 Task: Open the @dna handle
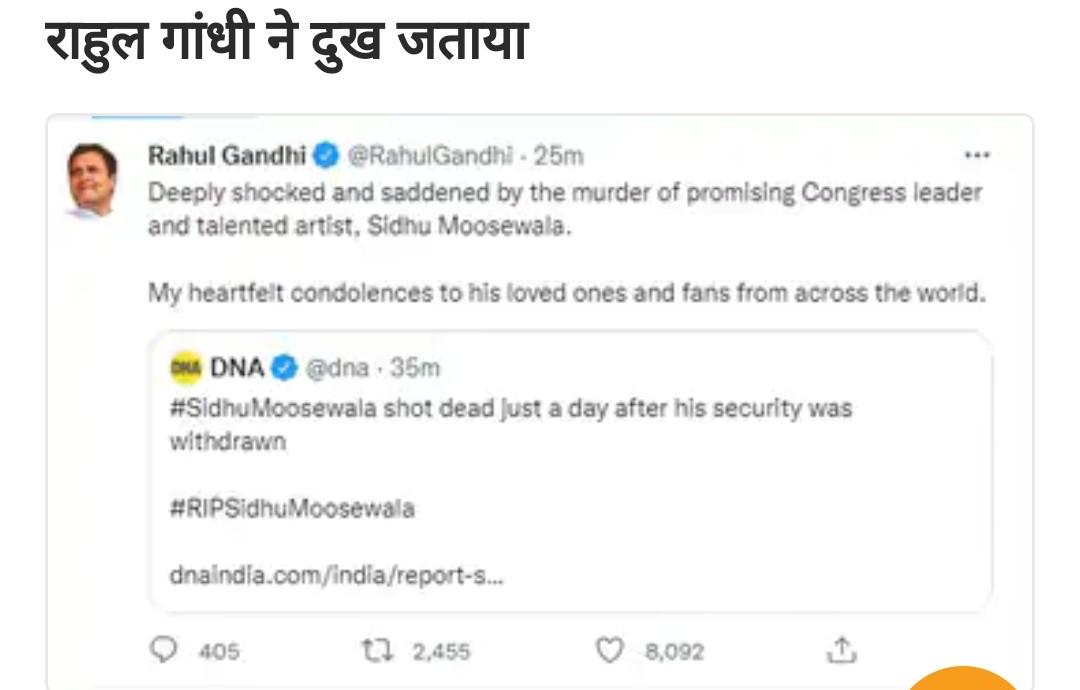pos(336,368)
